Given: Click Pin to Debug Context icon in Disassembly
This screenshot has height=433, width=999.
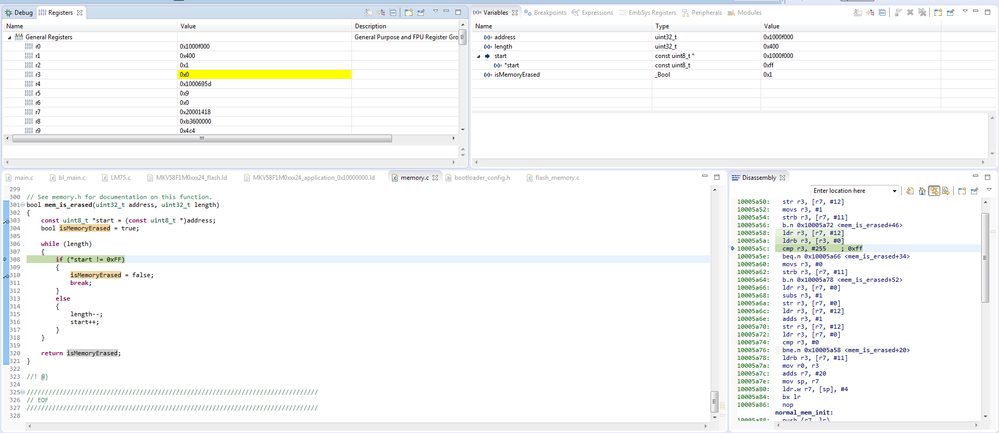Looking at the screenshot, I should click(x=975, y=191).
